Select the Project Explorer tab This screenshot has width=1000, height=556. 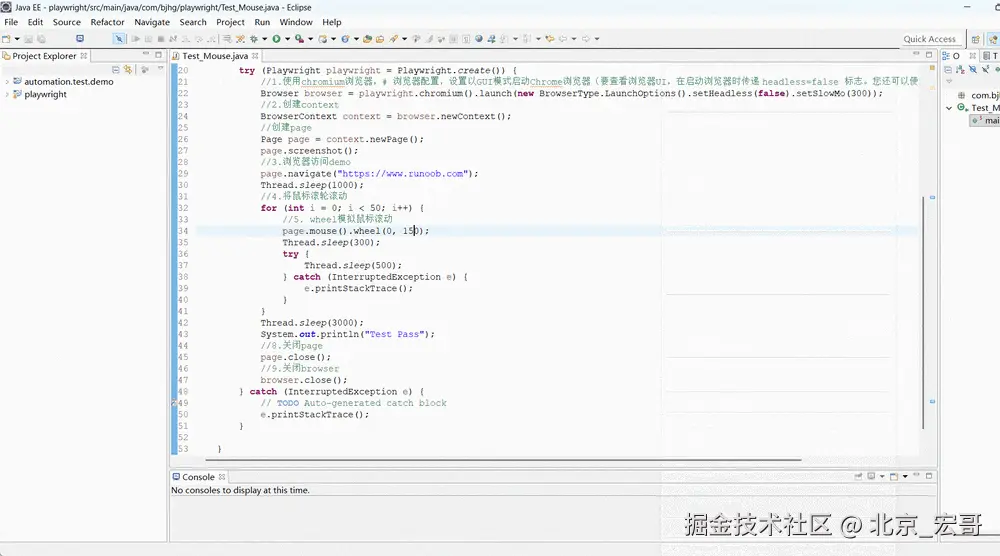coord(44,55)
